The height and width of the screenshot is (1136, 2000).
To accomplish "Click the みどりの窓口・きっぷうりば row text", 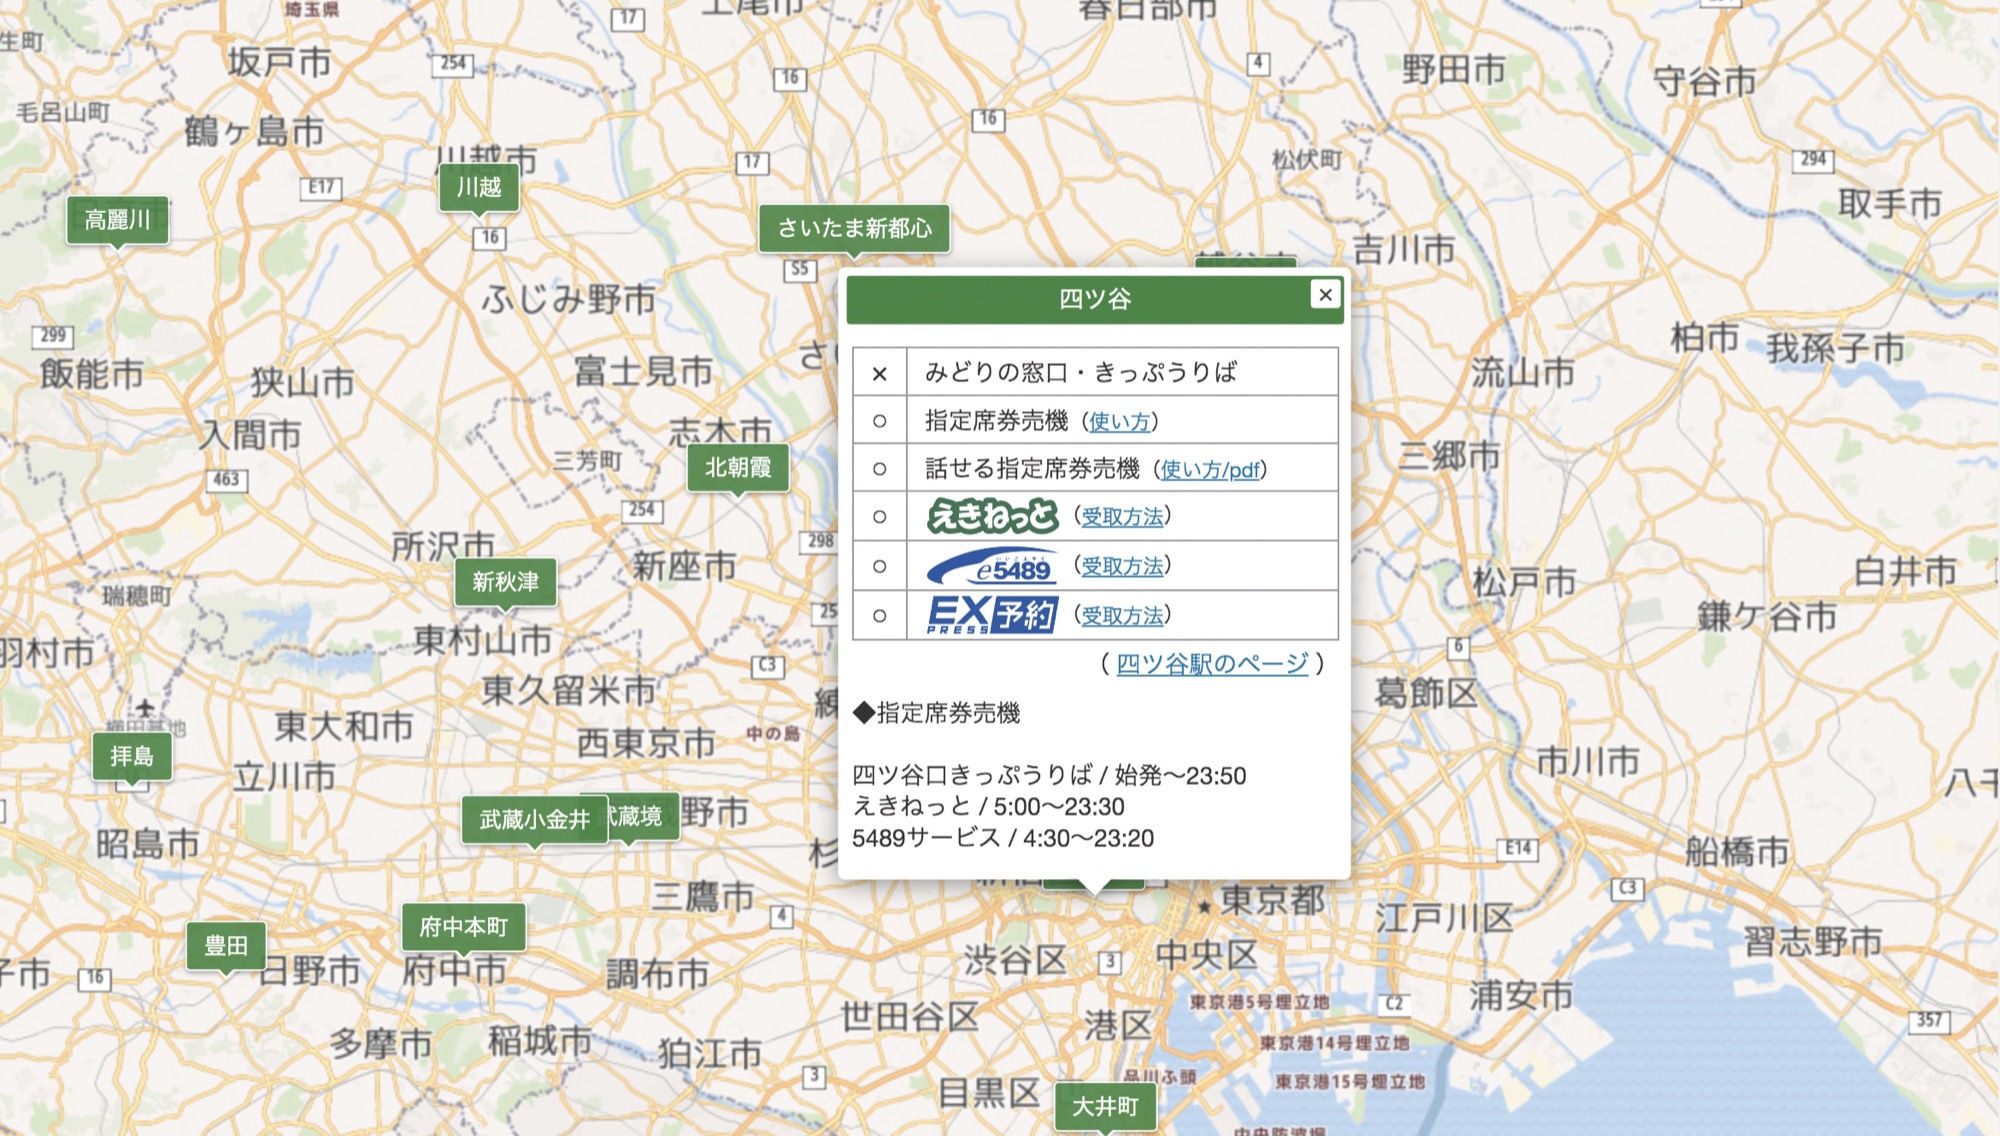I will point(1080,372).
